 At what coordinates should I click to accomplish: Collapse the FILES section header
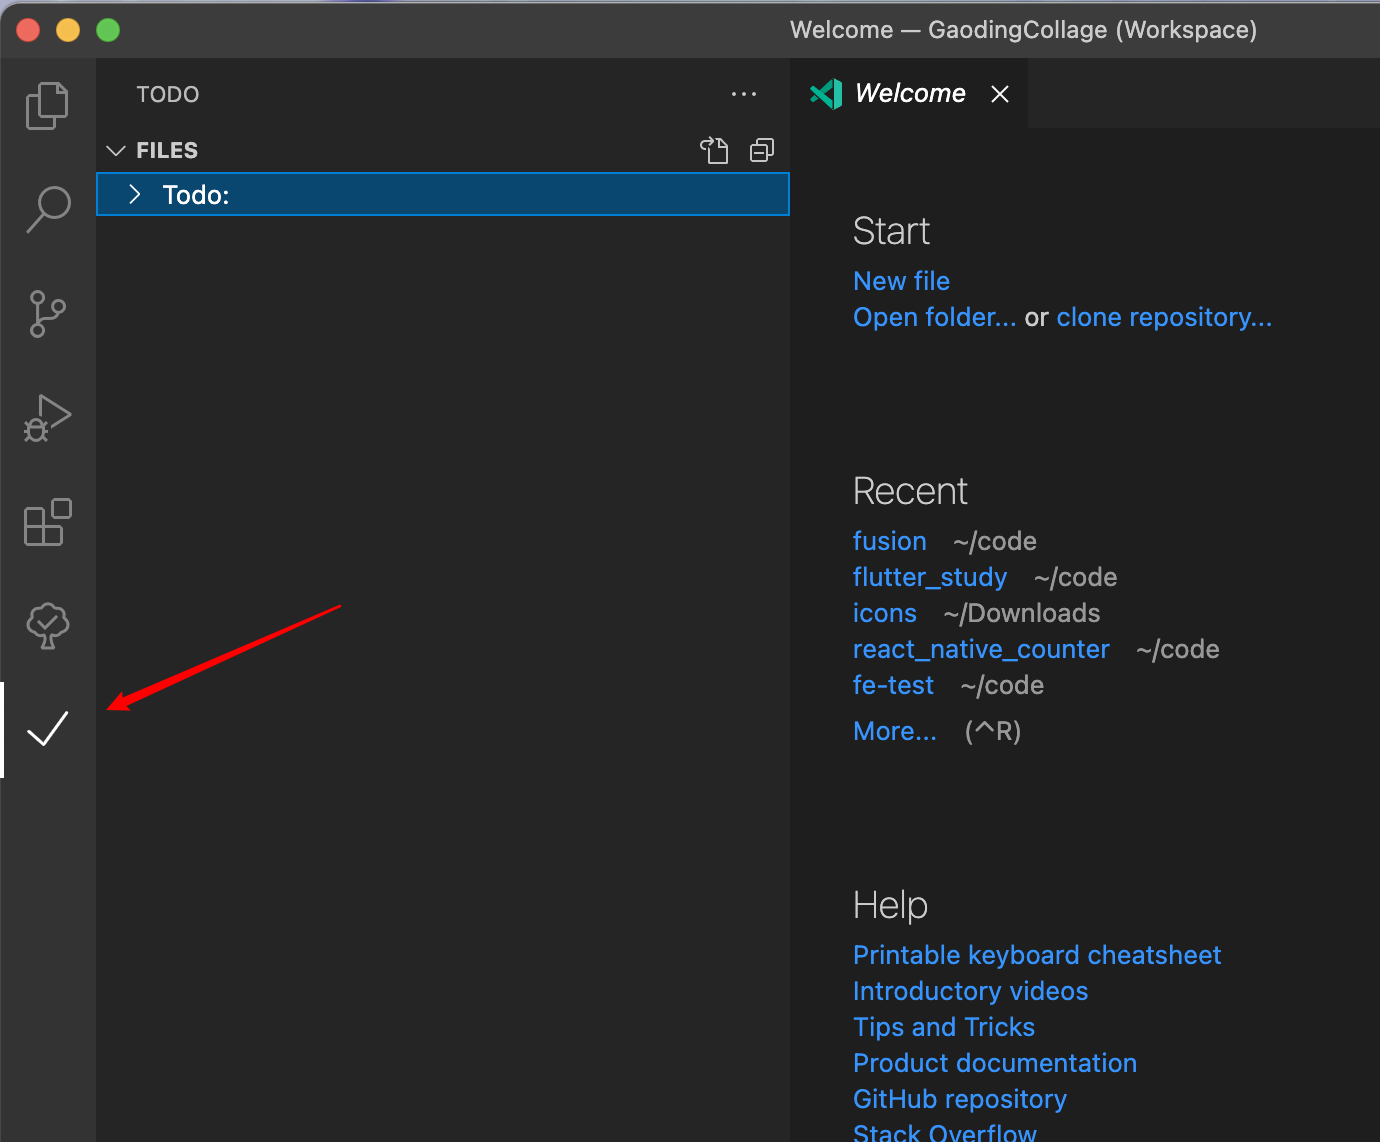click(115, 150)
